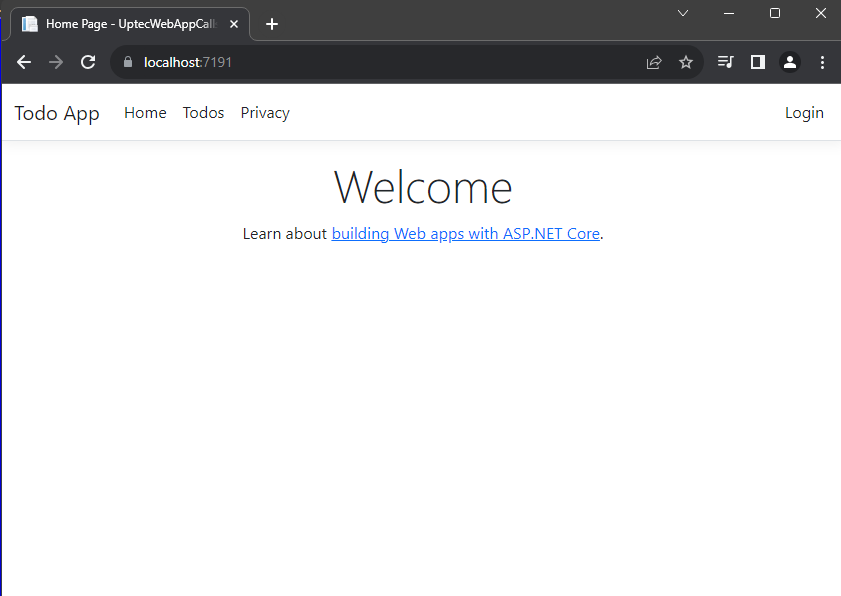
Task: Click the Login link
Action: [x=804, y=113]
